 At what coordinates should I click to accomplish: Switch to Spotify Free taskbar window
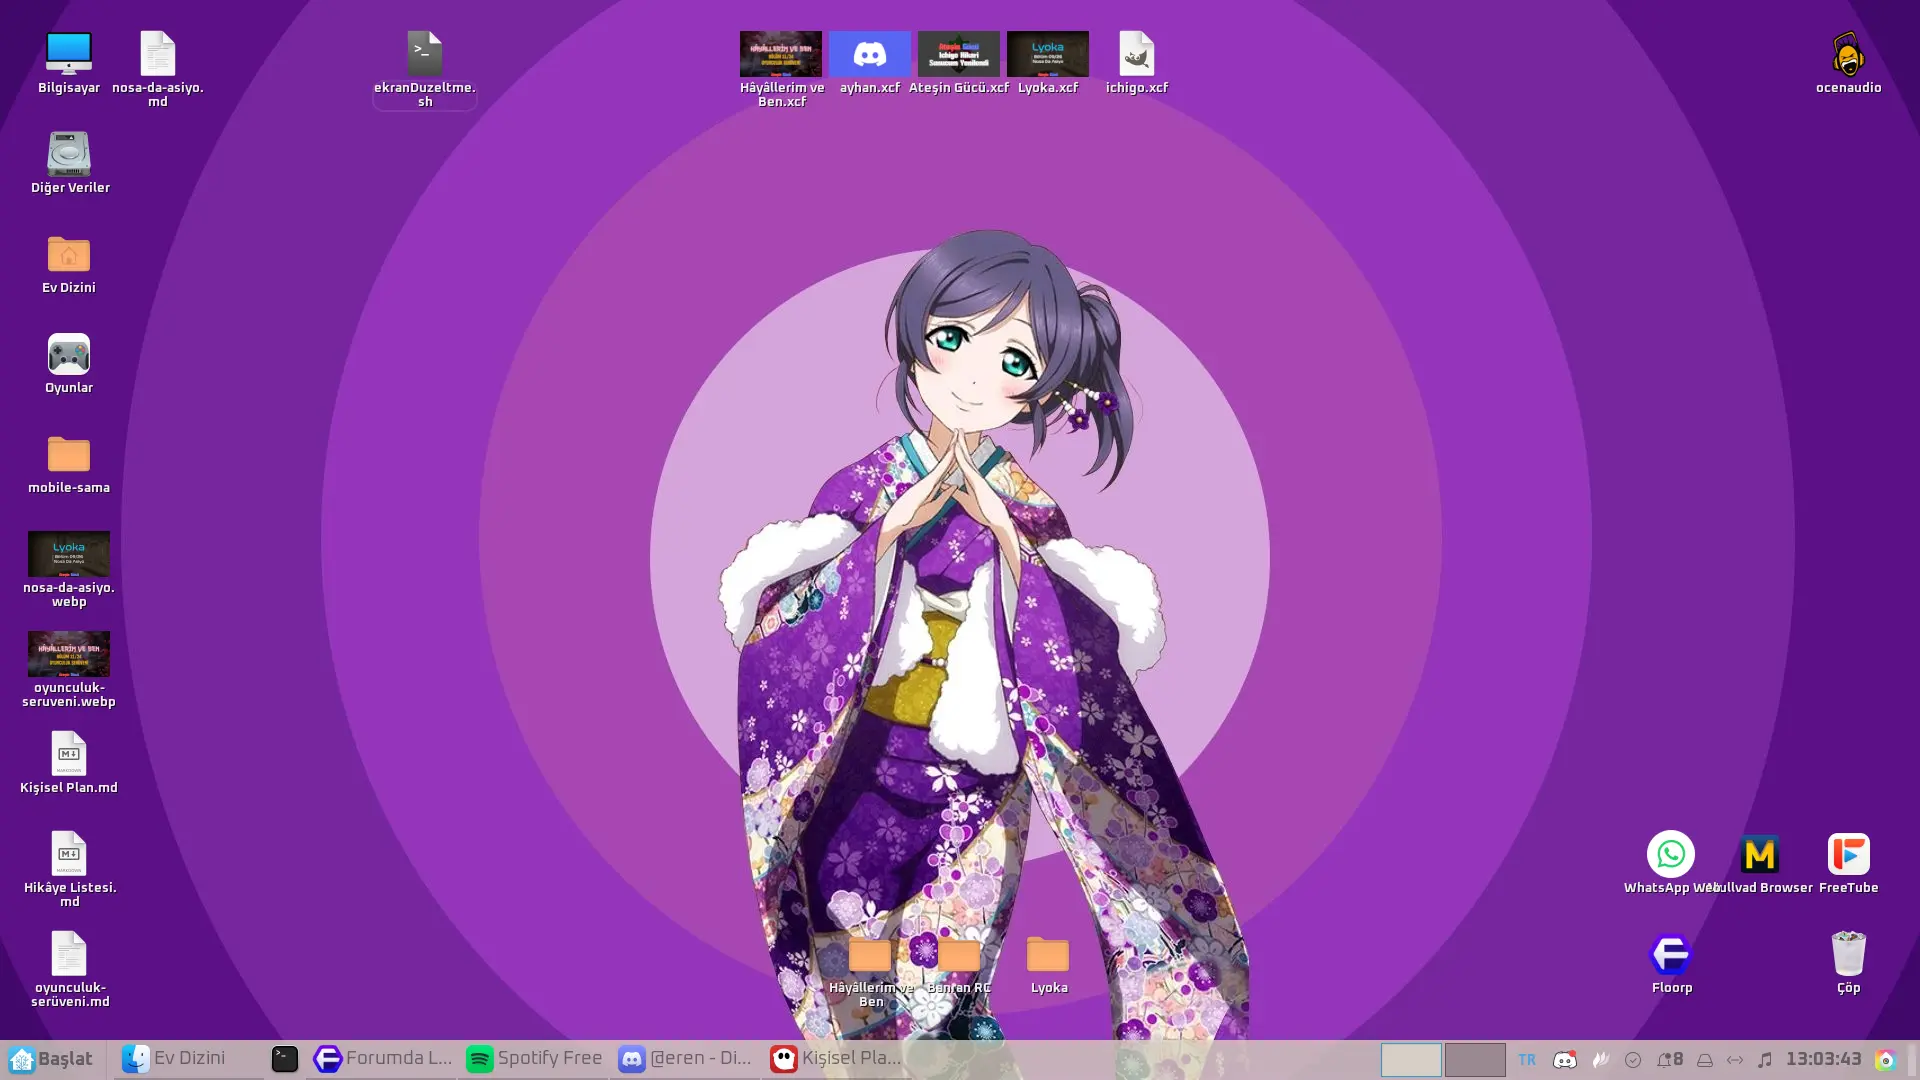tap(534, 1059)
